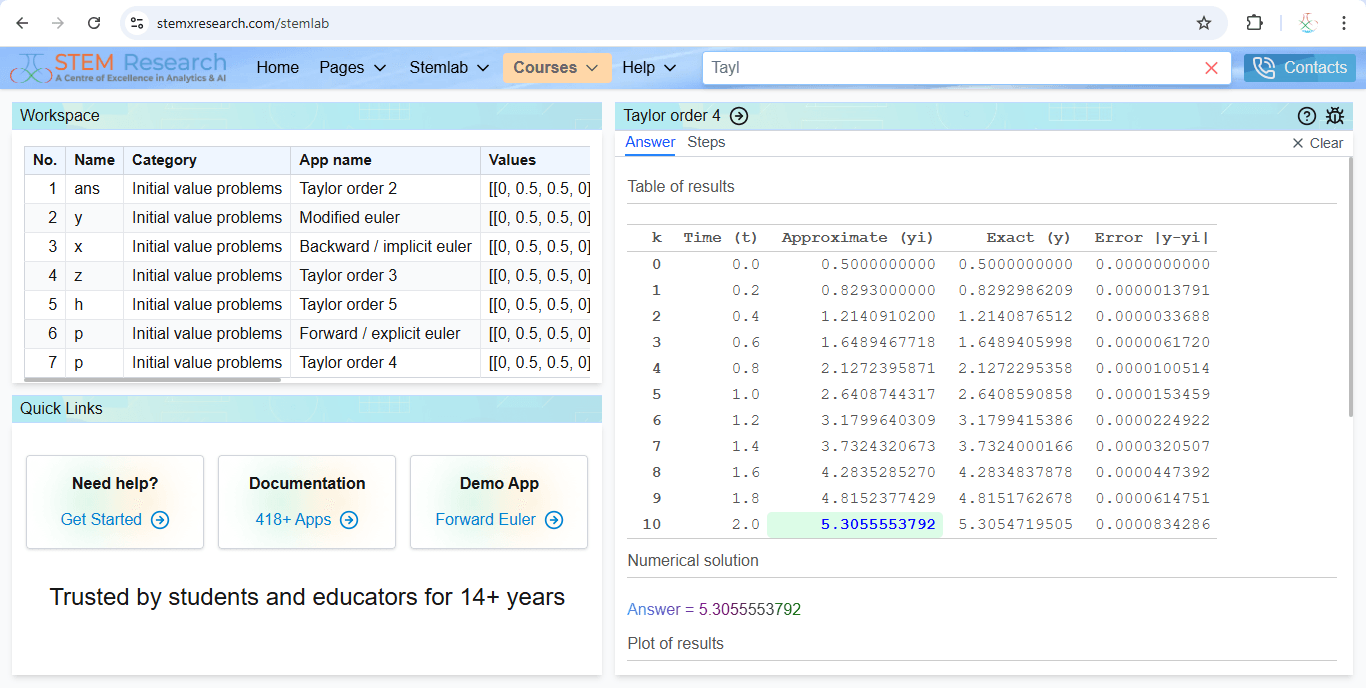Expand the Help menu
Viewport: 1366px width, 688px height.
tap(649, 68)
